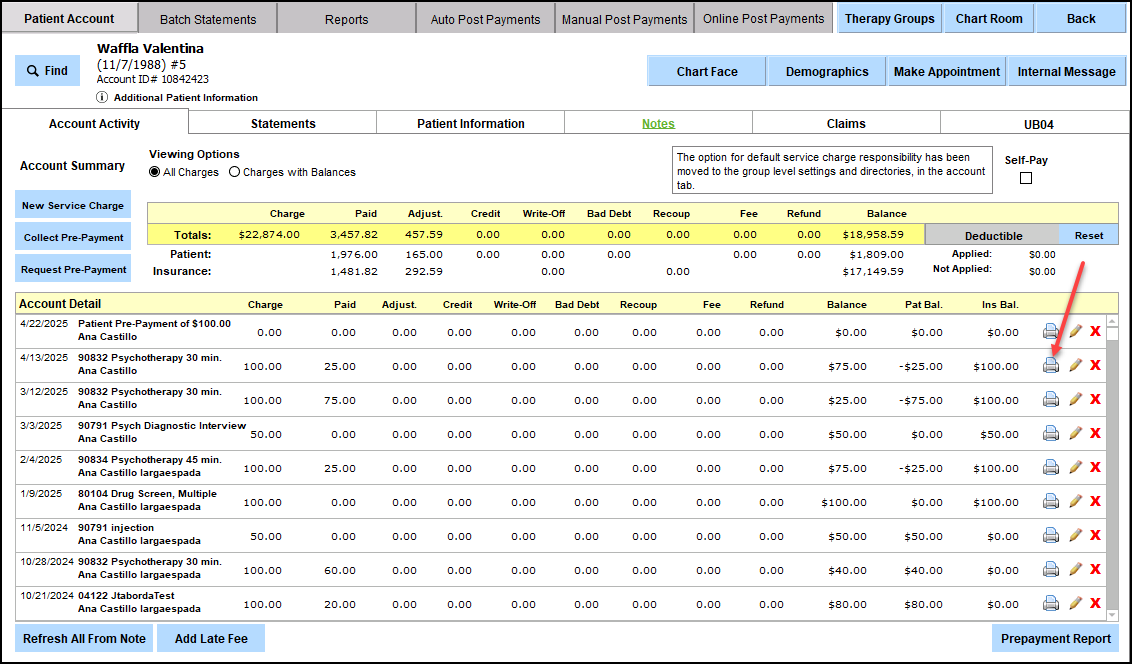Select Charges with Balances radio option
The width and height of the screenshot is (1132, 664).
pos(235,172)
